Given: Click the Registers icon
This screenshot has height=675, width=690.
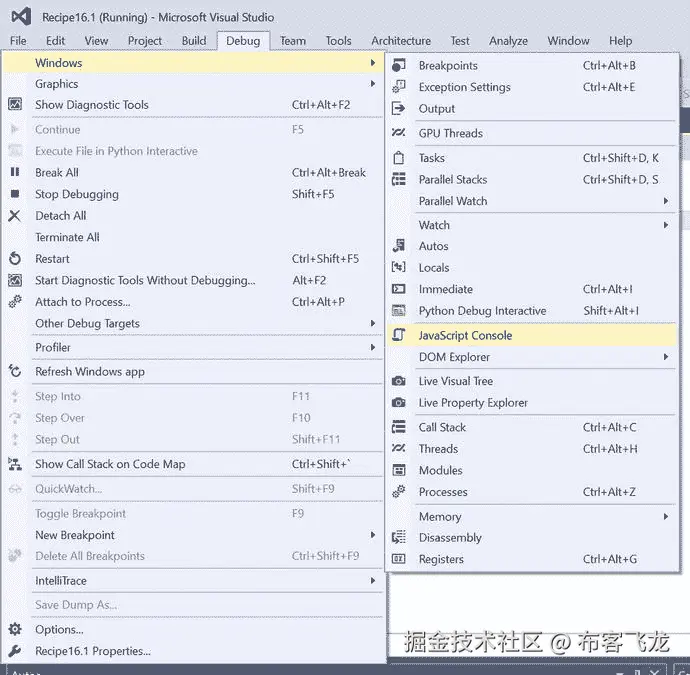Looking at the screenshot, I should [x=399, y=559].
